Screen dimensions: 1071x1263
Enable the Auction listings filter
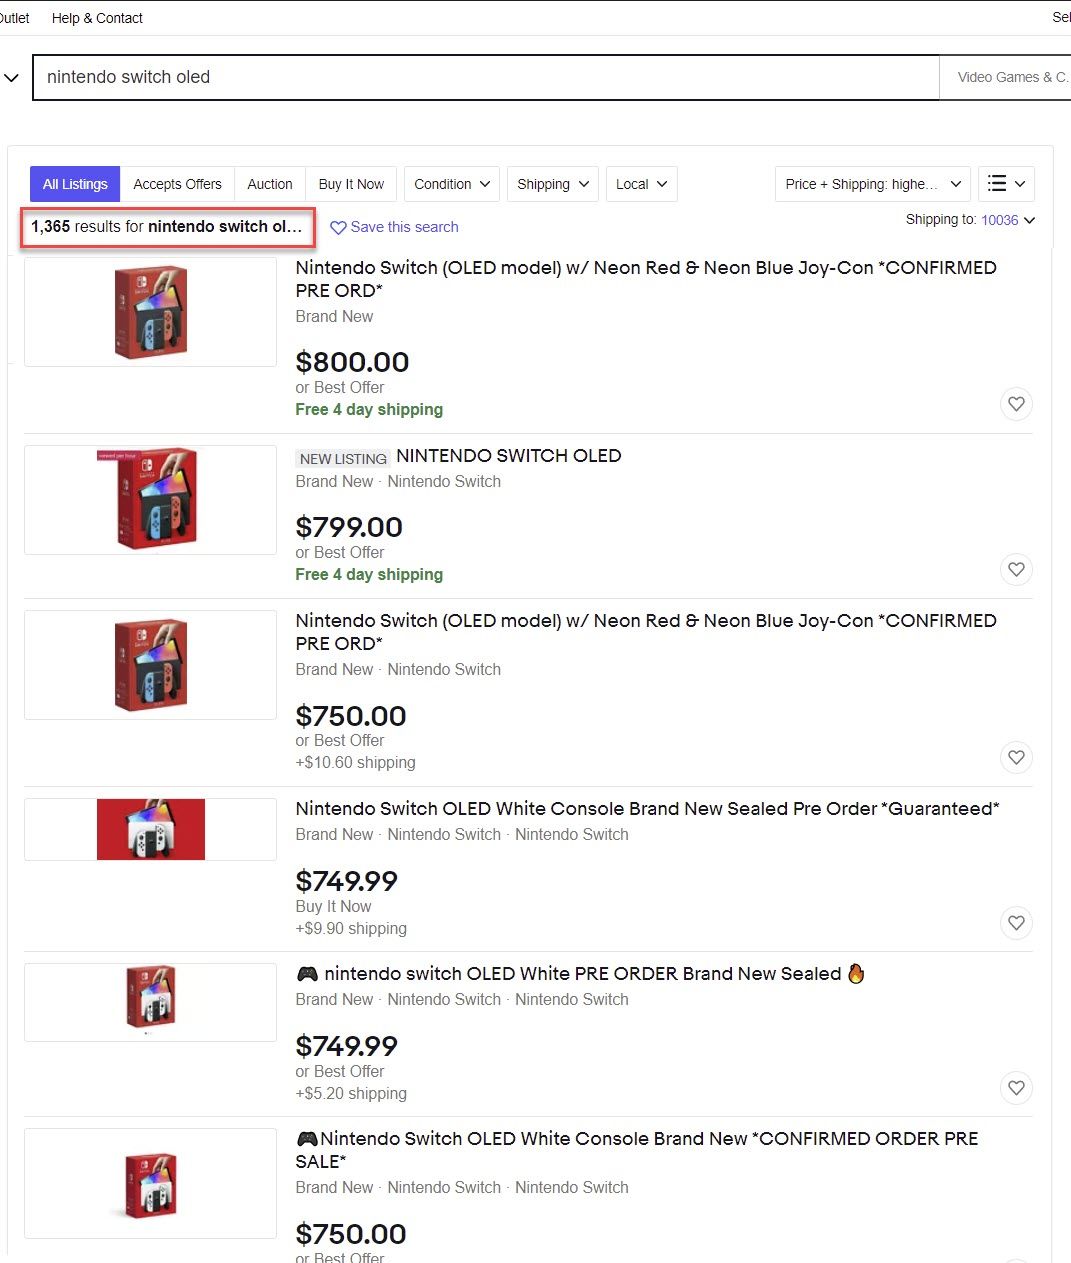click(269, 184)
